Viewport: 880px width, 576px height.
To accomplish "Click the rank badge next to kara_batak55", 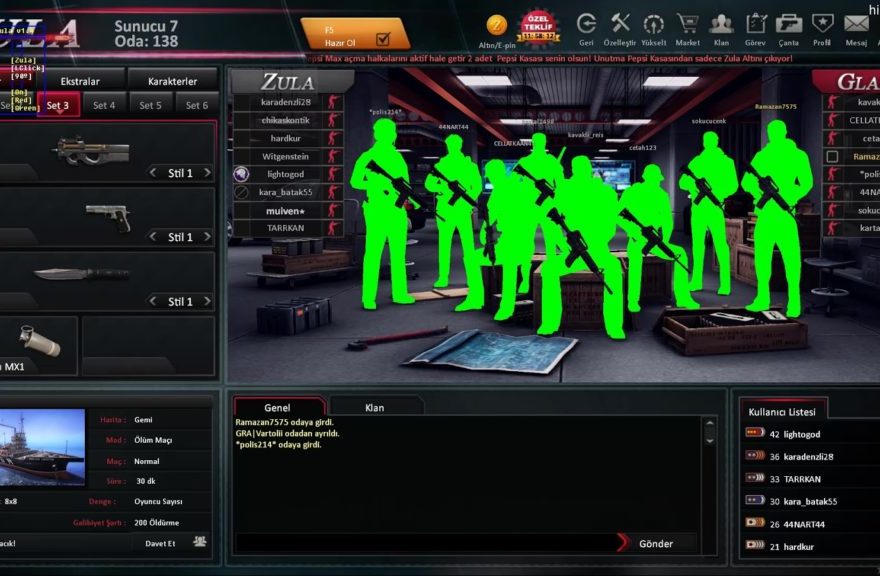I will [755, 500].
